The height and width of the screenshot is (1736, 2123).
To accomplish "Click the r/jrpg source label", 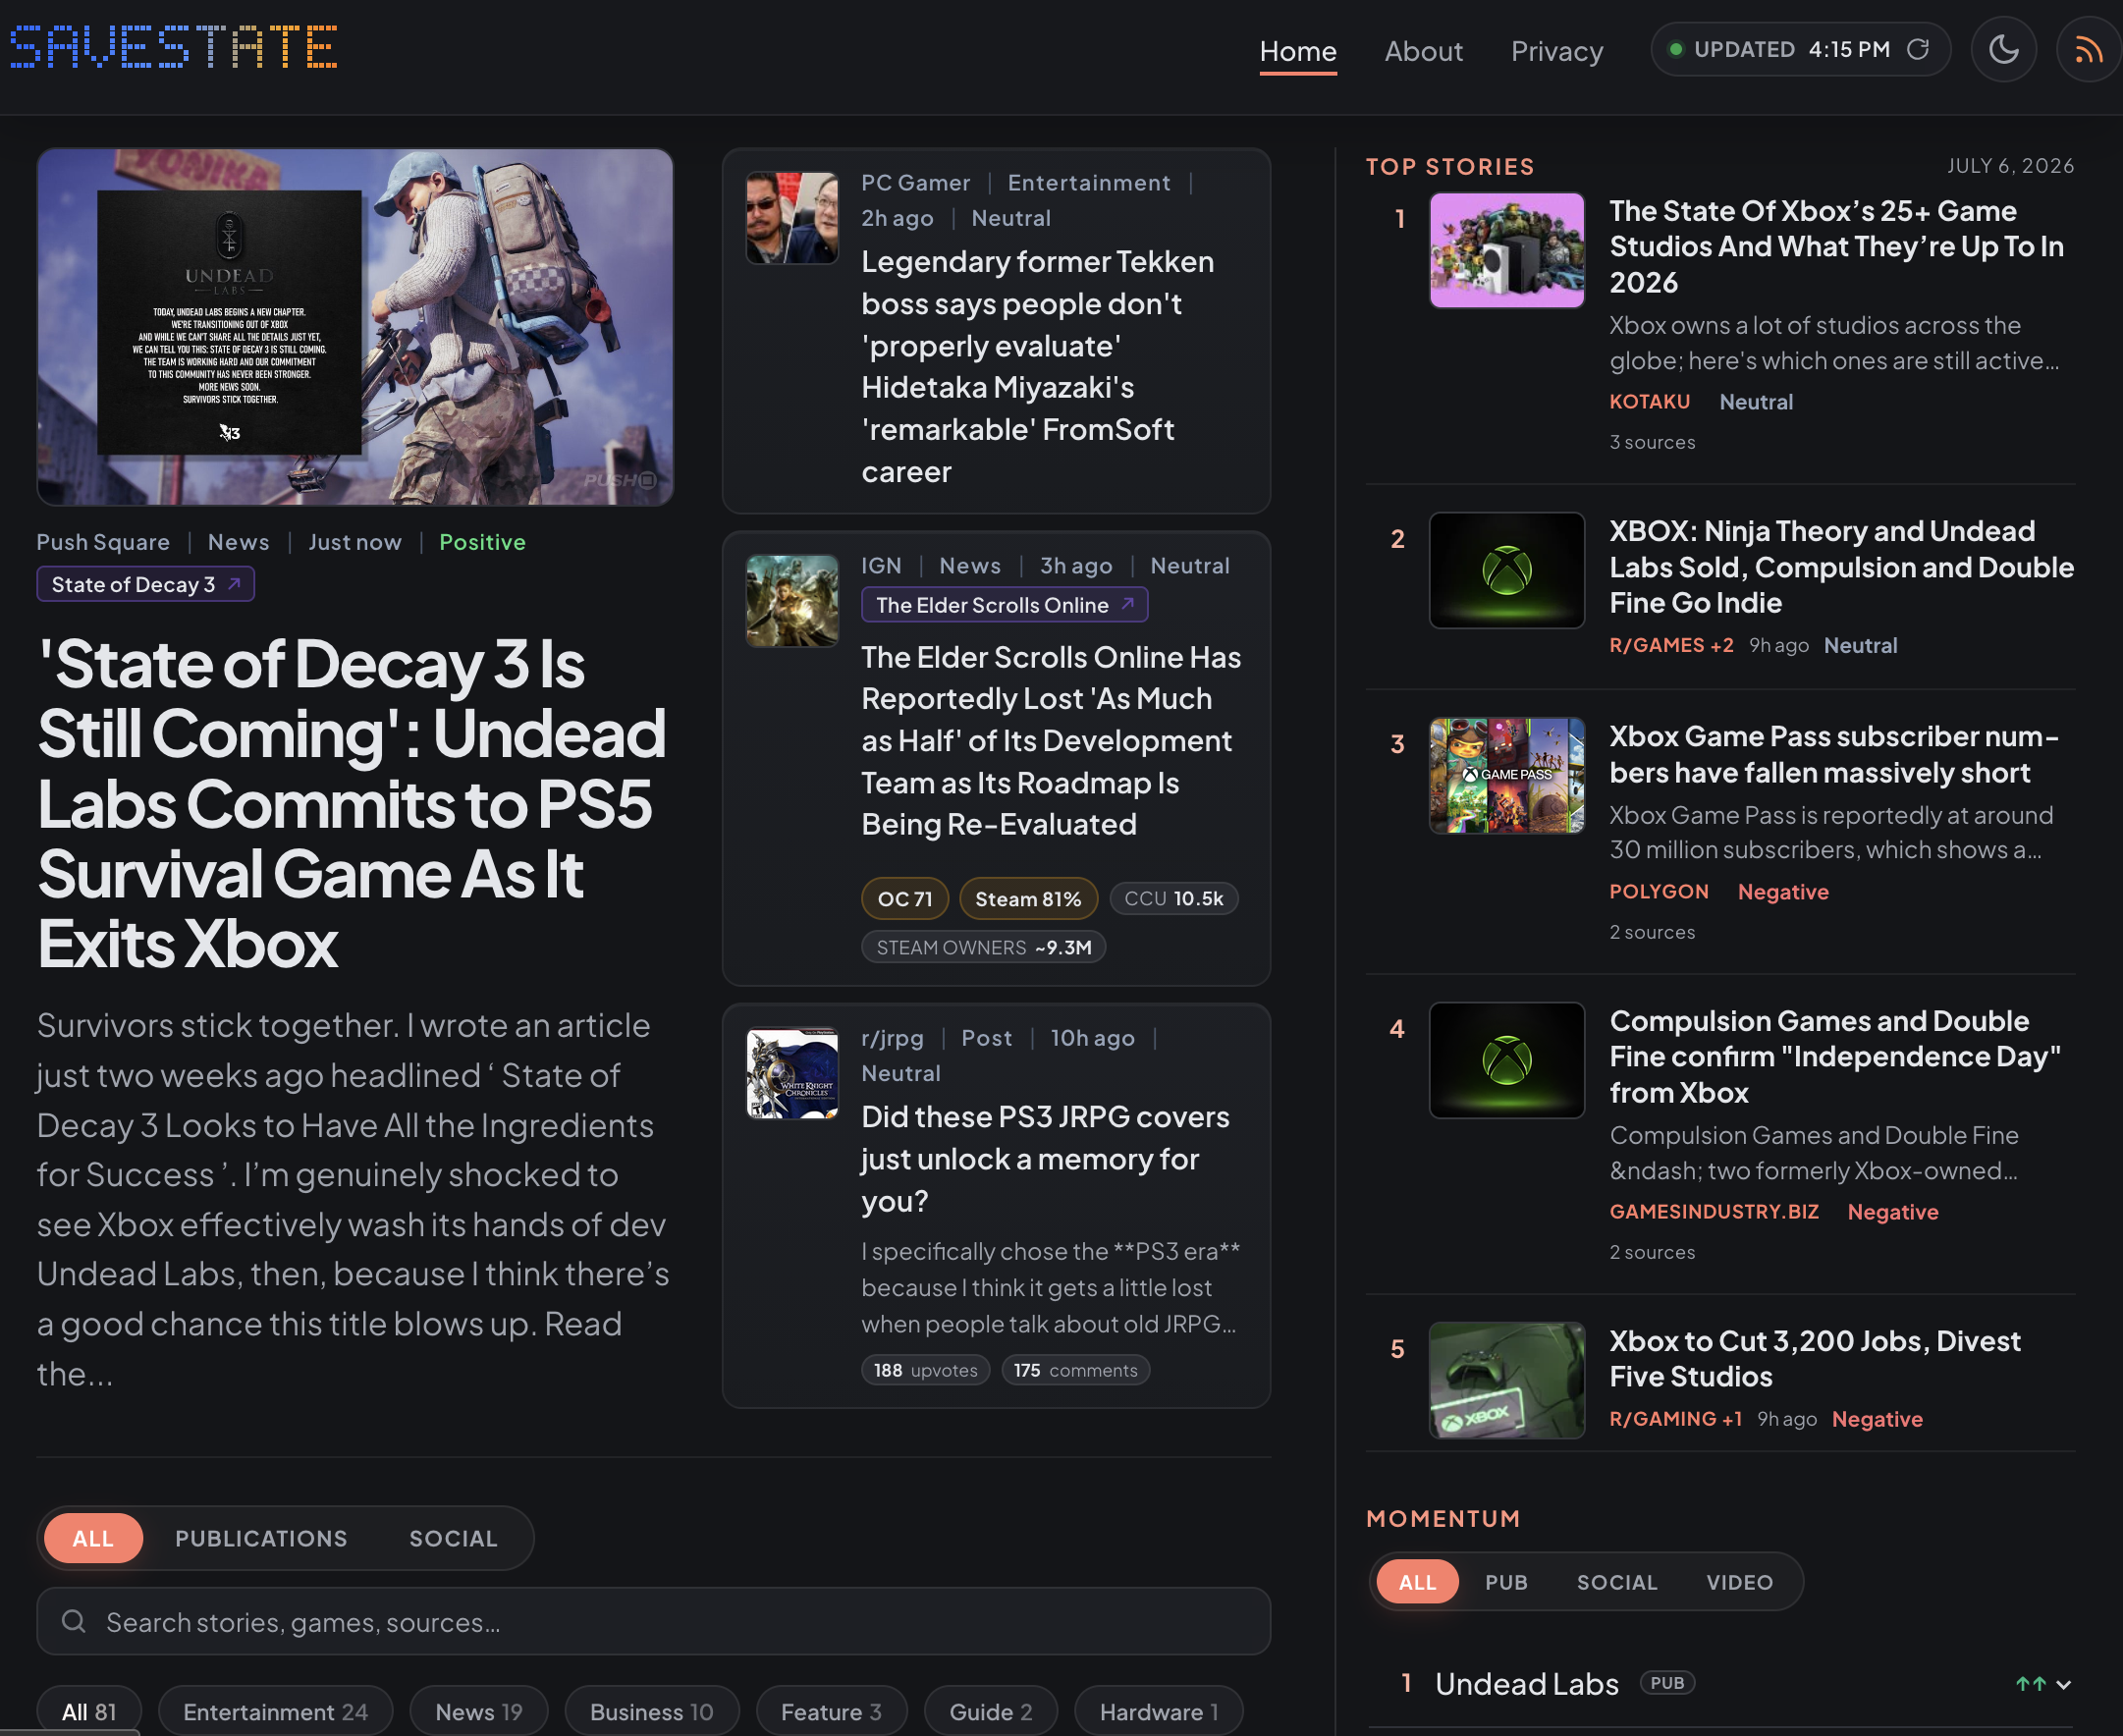I will [x=892, y=1038].
